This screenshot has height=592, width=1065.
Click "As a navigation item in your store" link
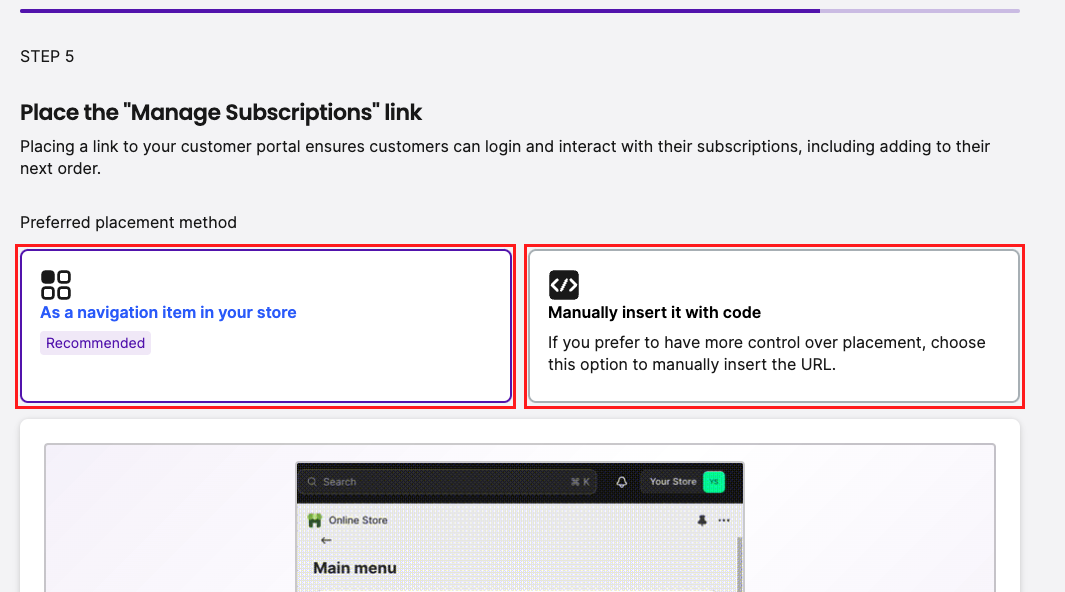click(168, 312)
